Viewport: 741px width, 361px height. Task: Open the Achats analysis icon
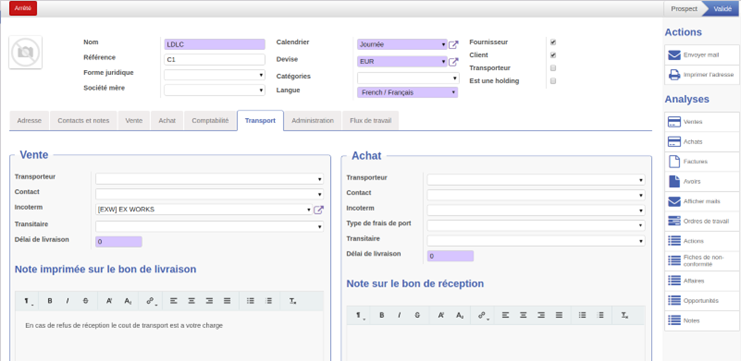click(x=674, y=141)
